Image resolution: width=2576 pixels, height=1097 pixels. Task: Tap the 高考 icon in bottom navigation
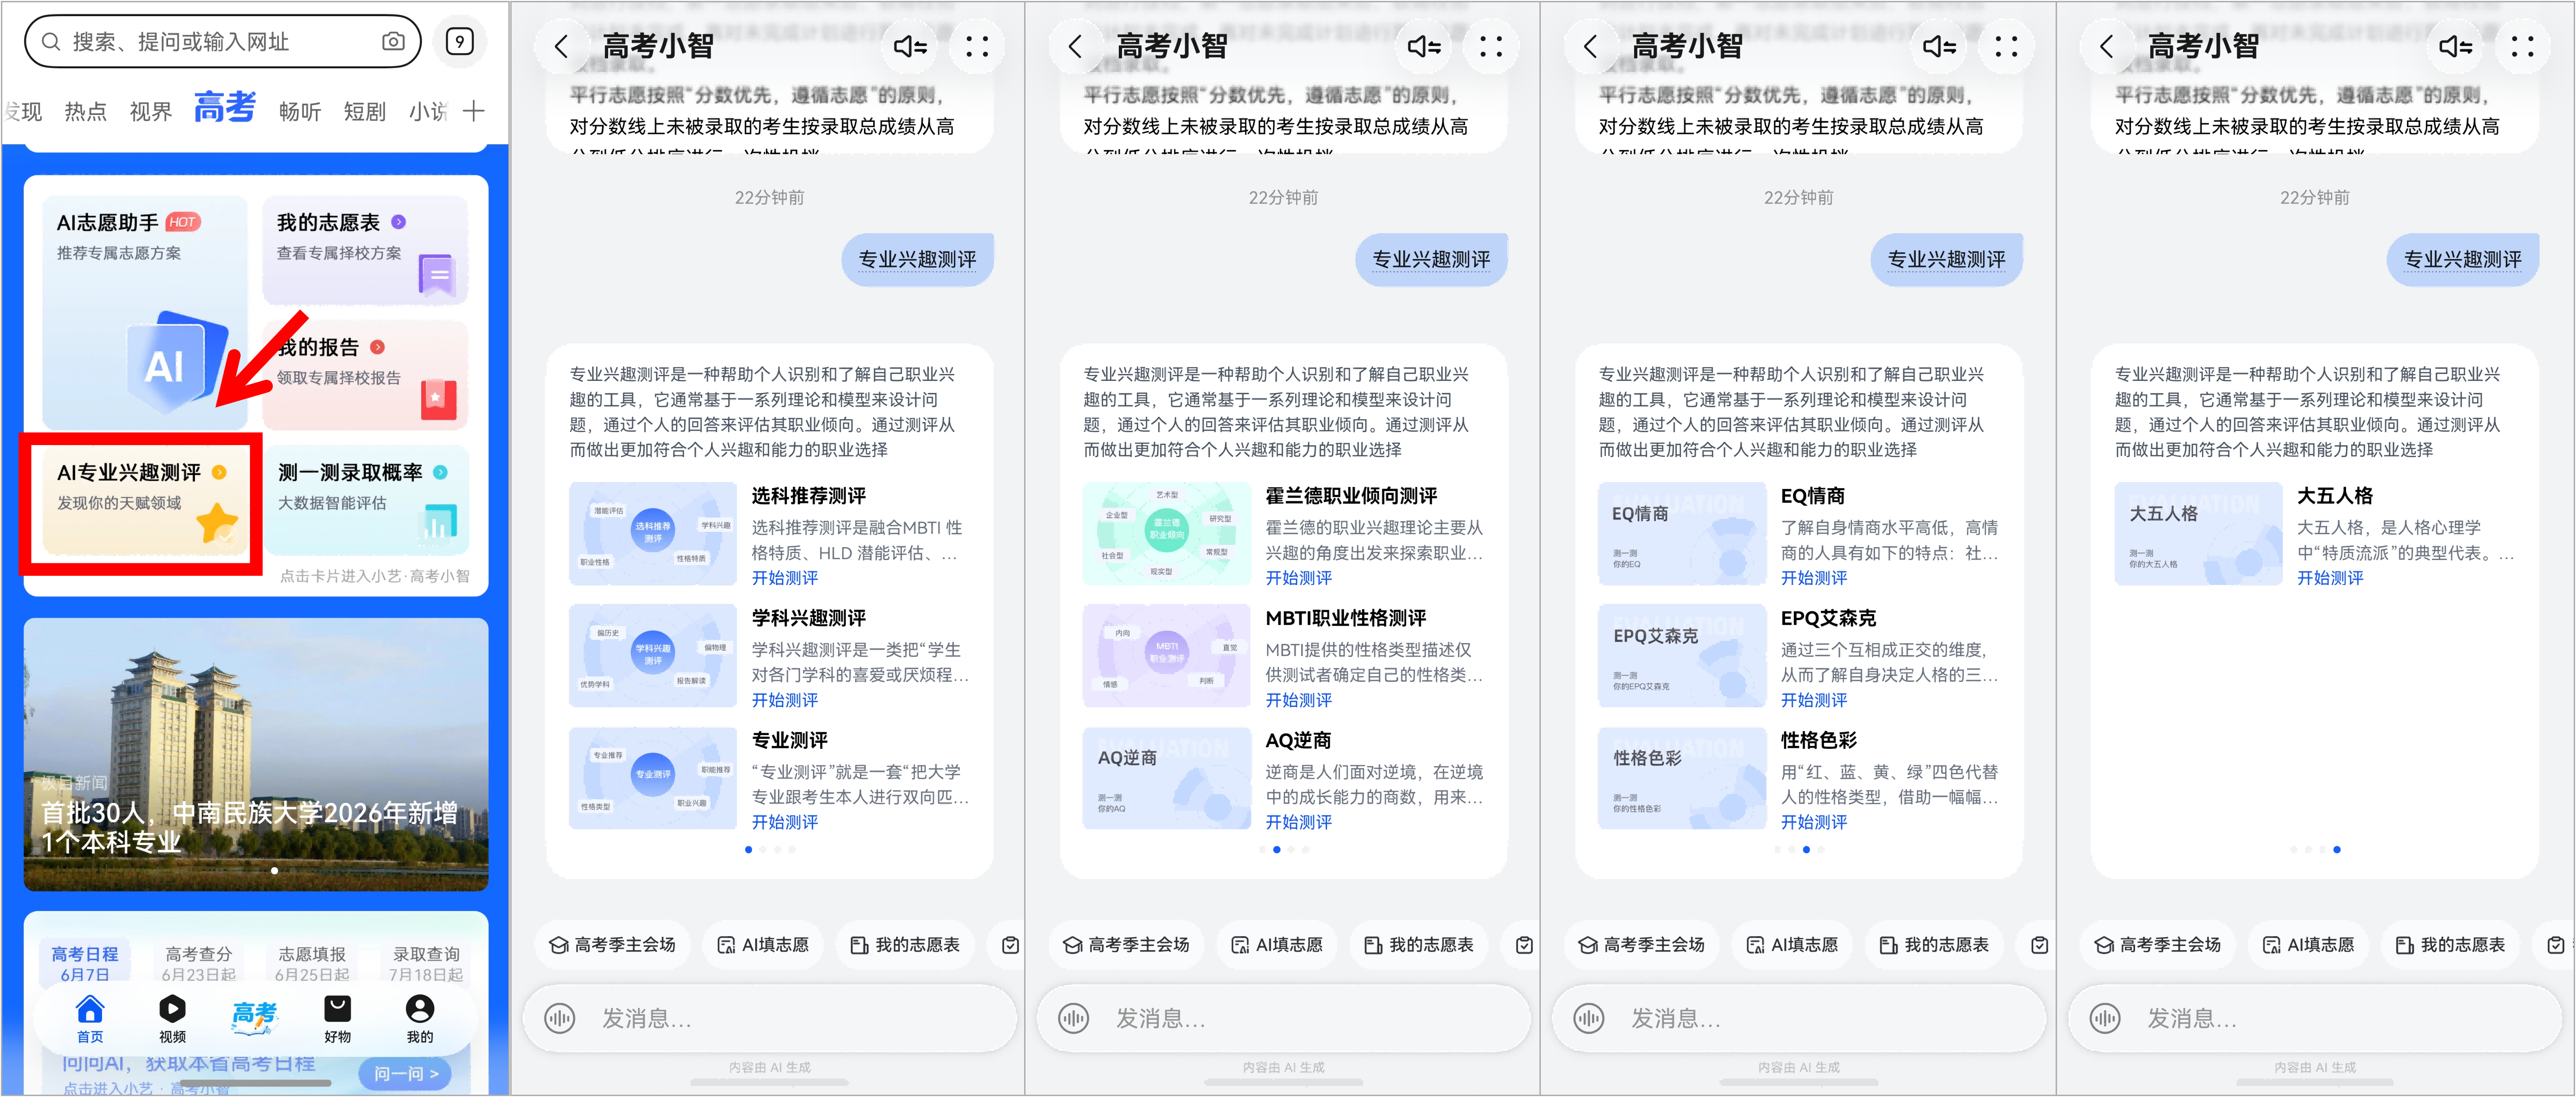tap(254, 1019)
